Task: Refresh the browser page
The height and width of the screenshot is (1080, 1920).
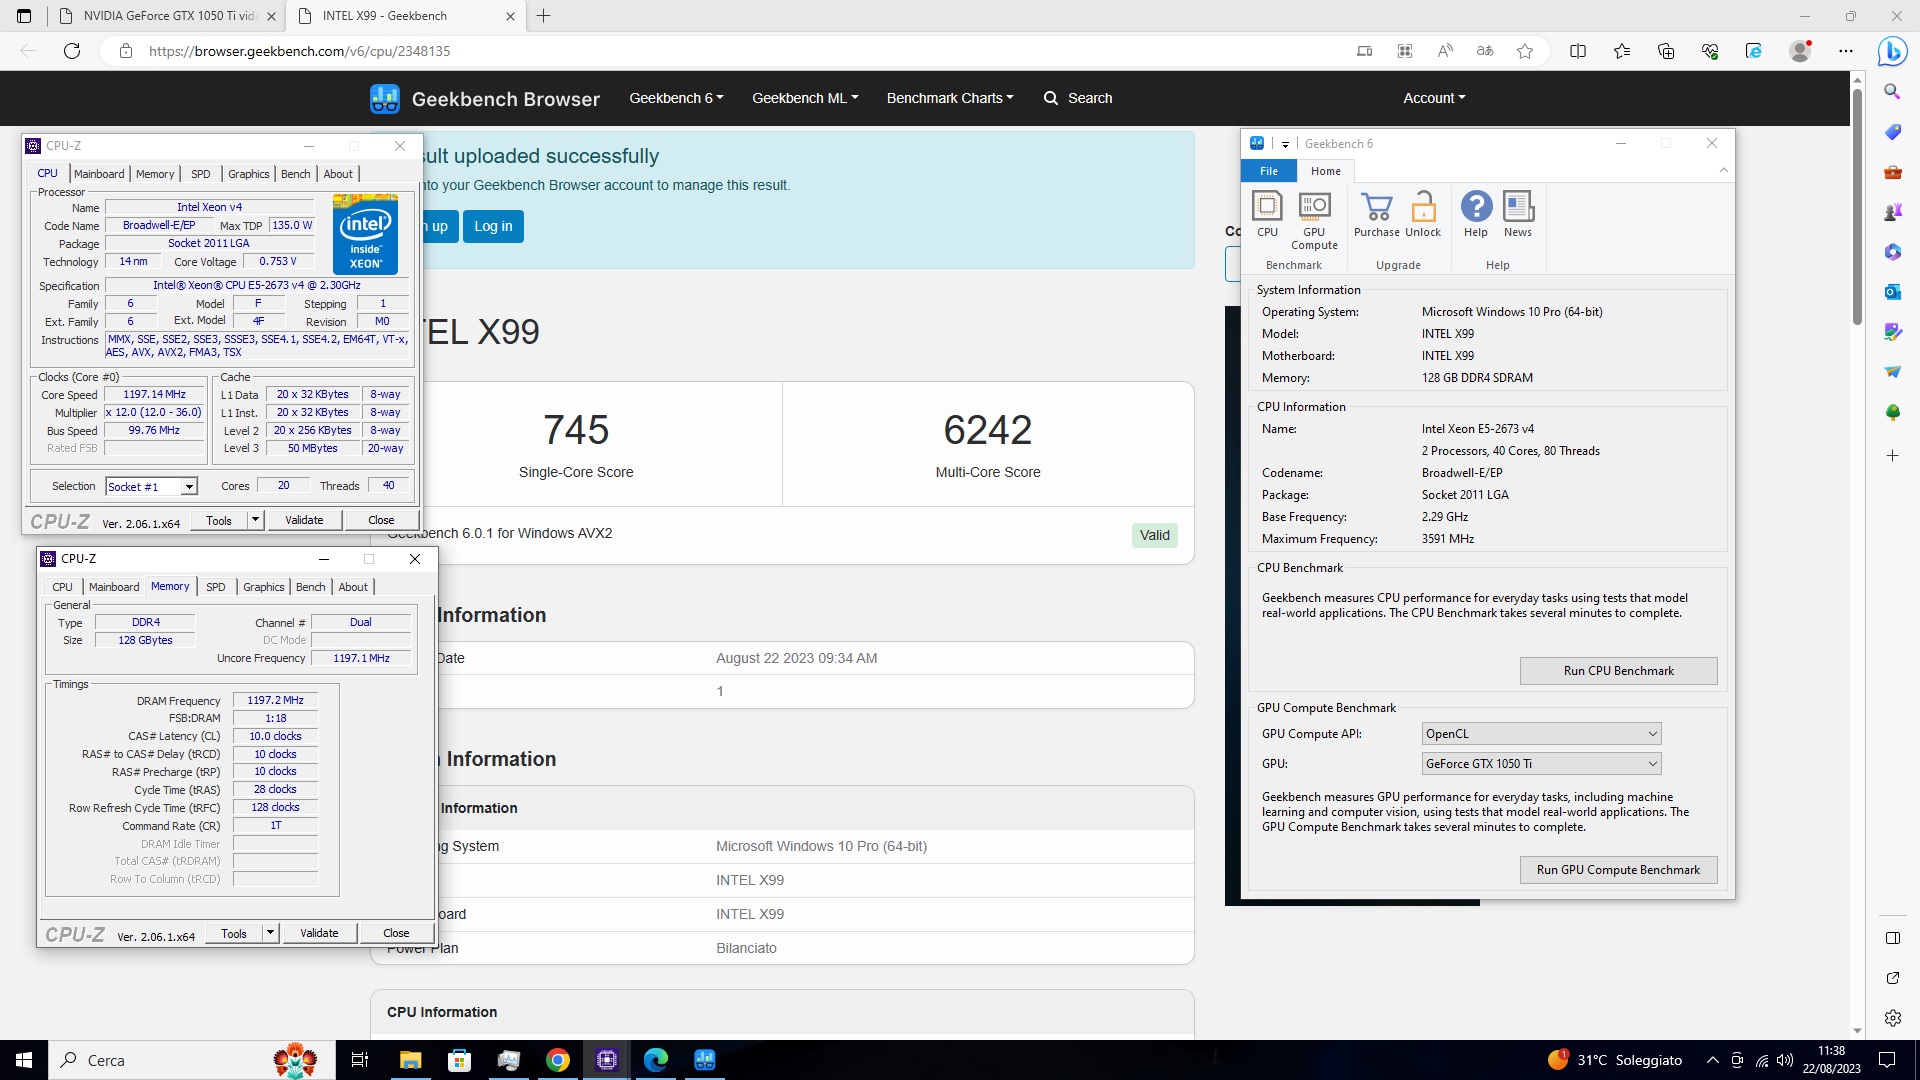Action: 72,51
